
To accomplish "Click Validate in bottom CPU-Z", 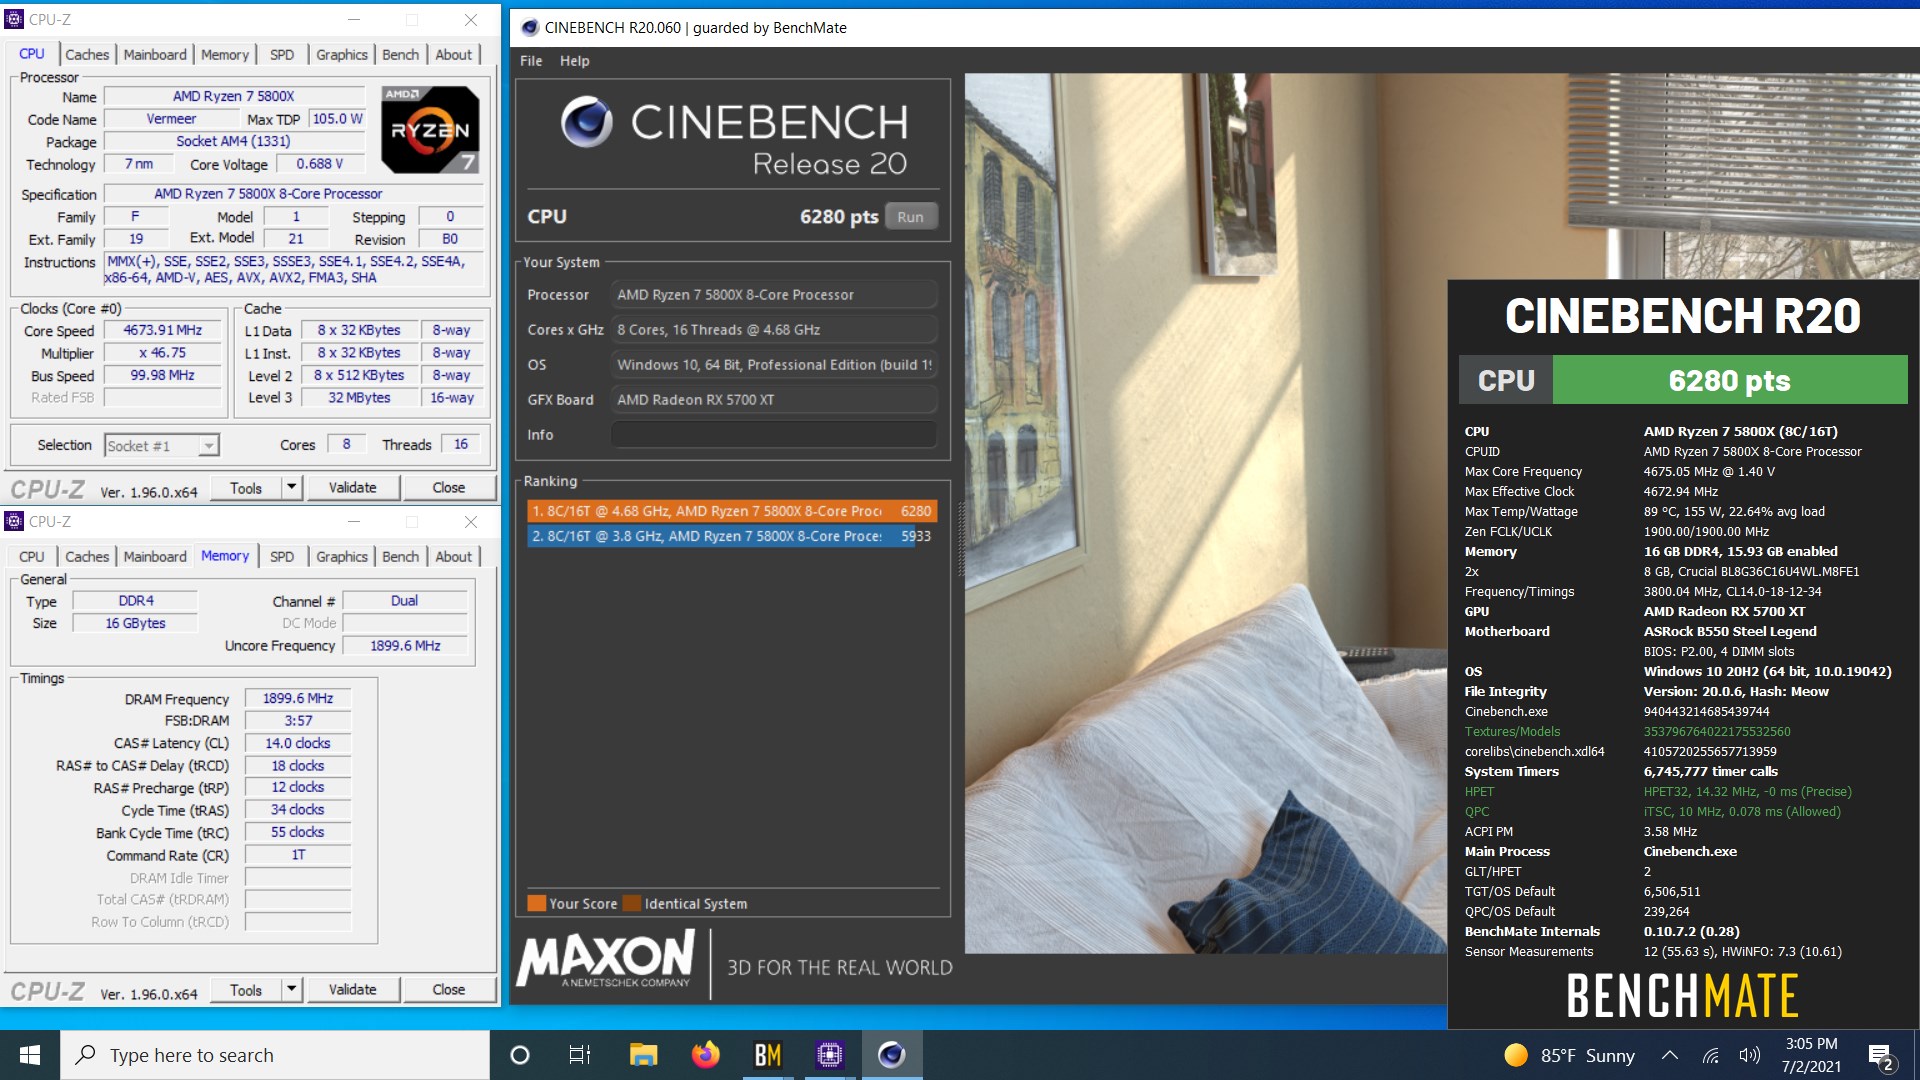I will 353,990.
